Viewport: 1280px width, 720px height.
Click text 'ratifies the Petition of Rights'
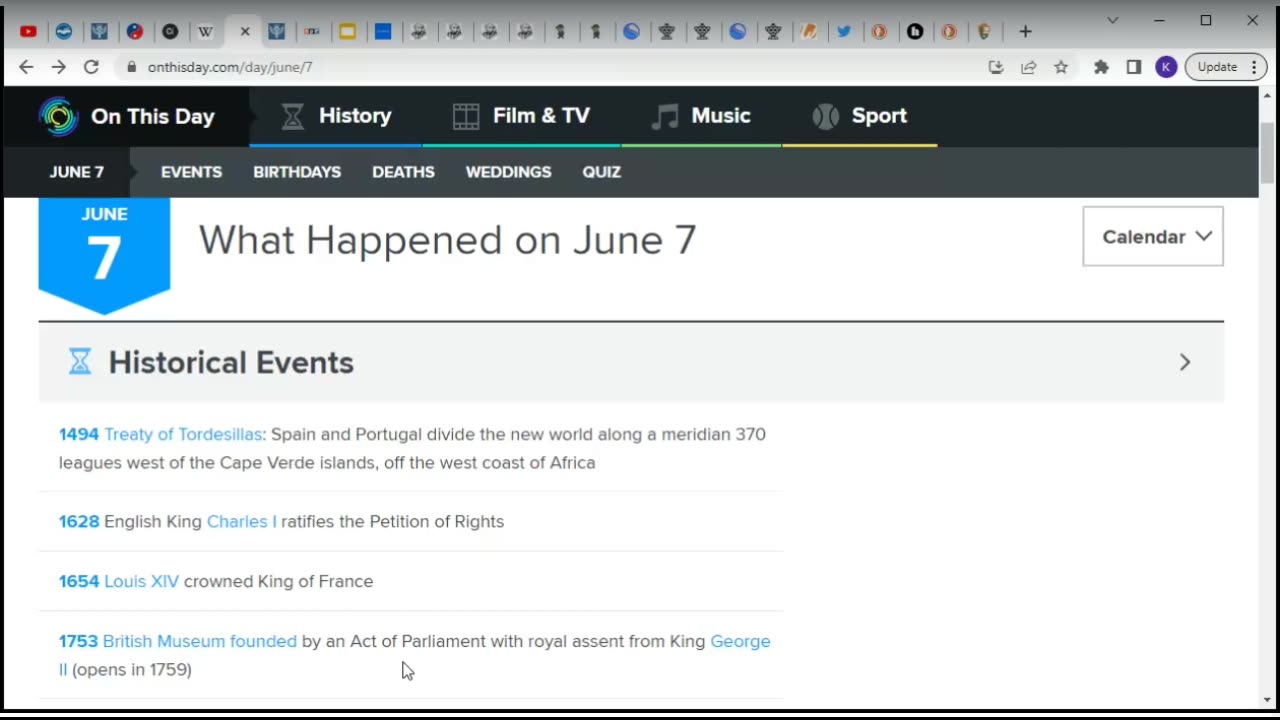tap(392, 521)
